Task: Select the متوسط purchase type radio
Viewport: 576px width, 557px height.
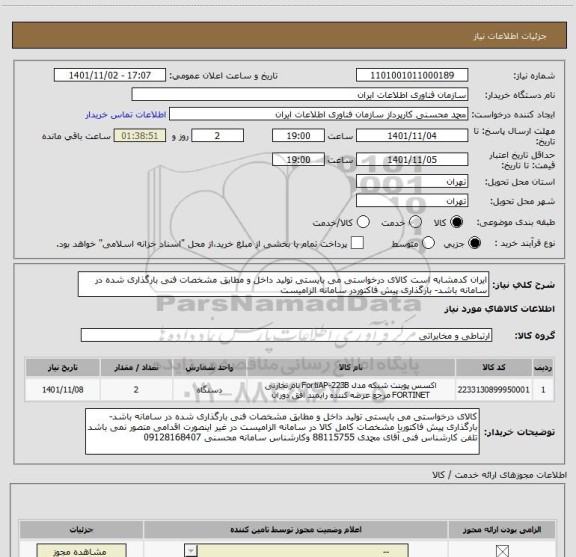Action: [x=428, y=243]
